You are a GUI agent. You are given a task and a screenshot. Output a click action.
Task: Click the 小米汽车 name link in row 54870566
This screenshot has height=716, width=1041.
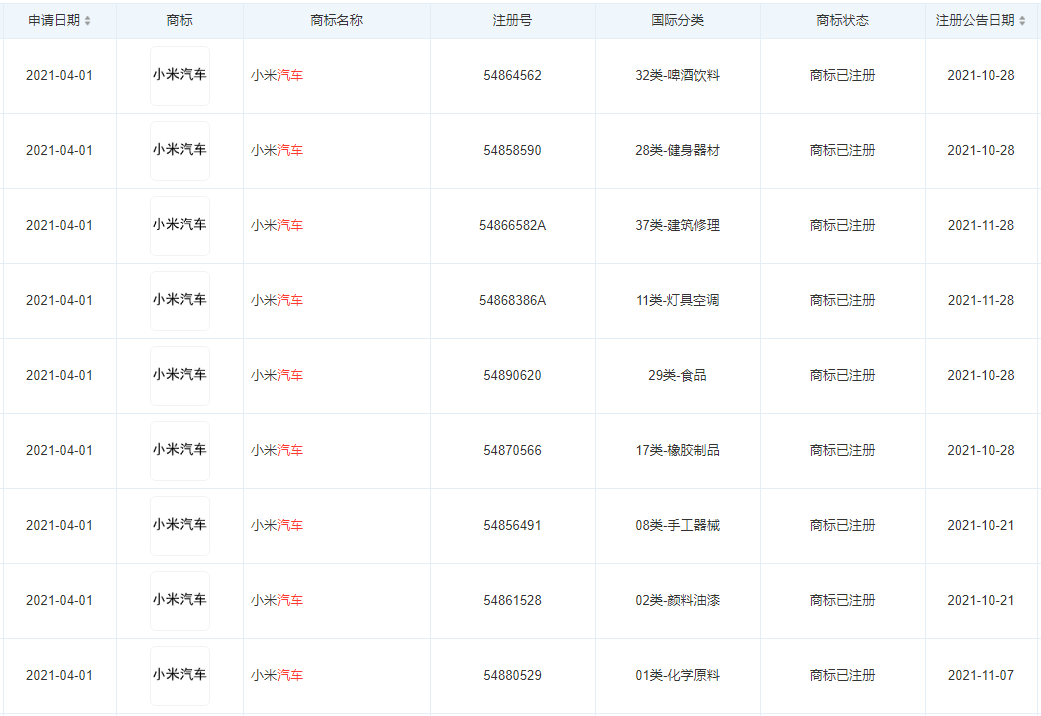pyautogui.click(x=277, y=451)
